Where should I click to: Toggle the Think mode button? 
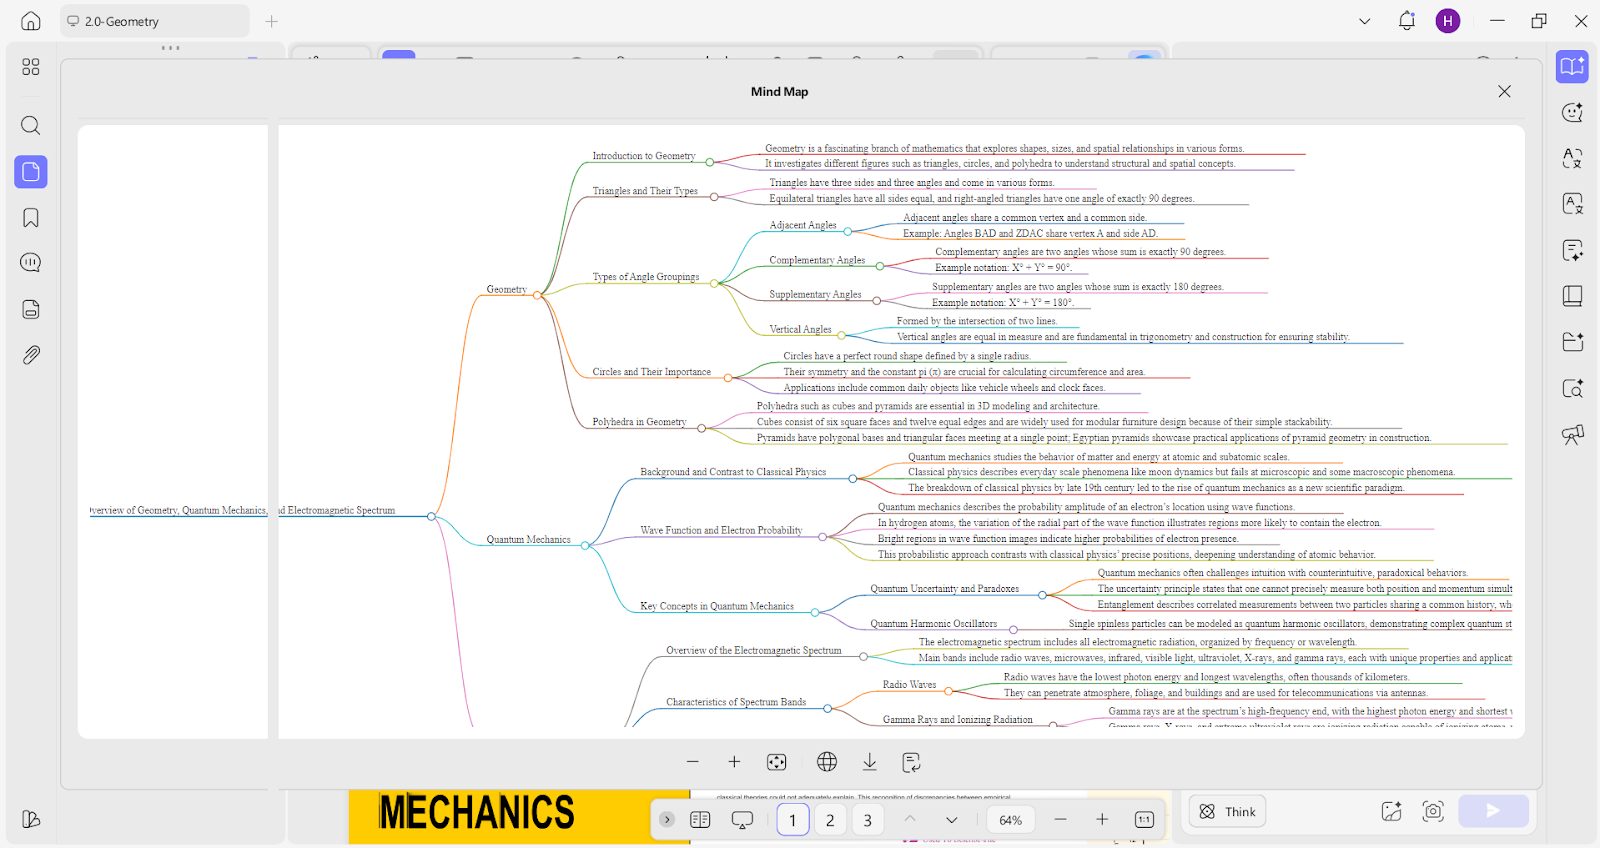[1227, 812]
